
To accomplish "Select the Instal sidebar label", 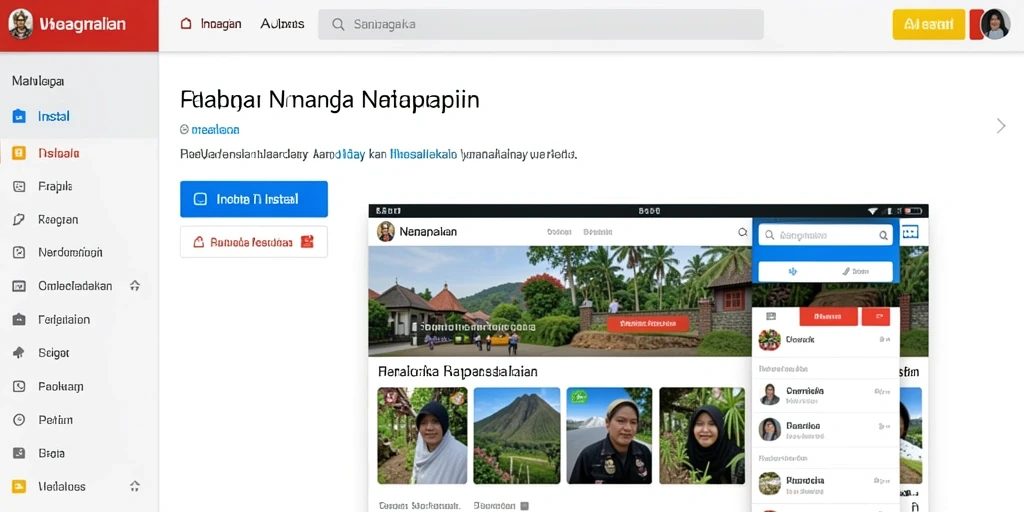I will [x=54, y=117].
